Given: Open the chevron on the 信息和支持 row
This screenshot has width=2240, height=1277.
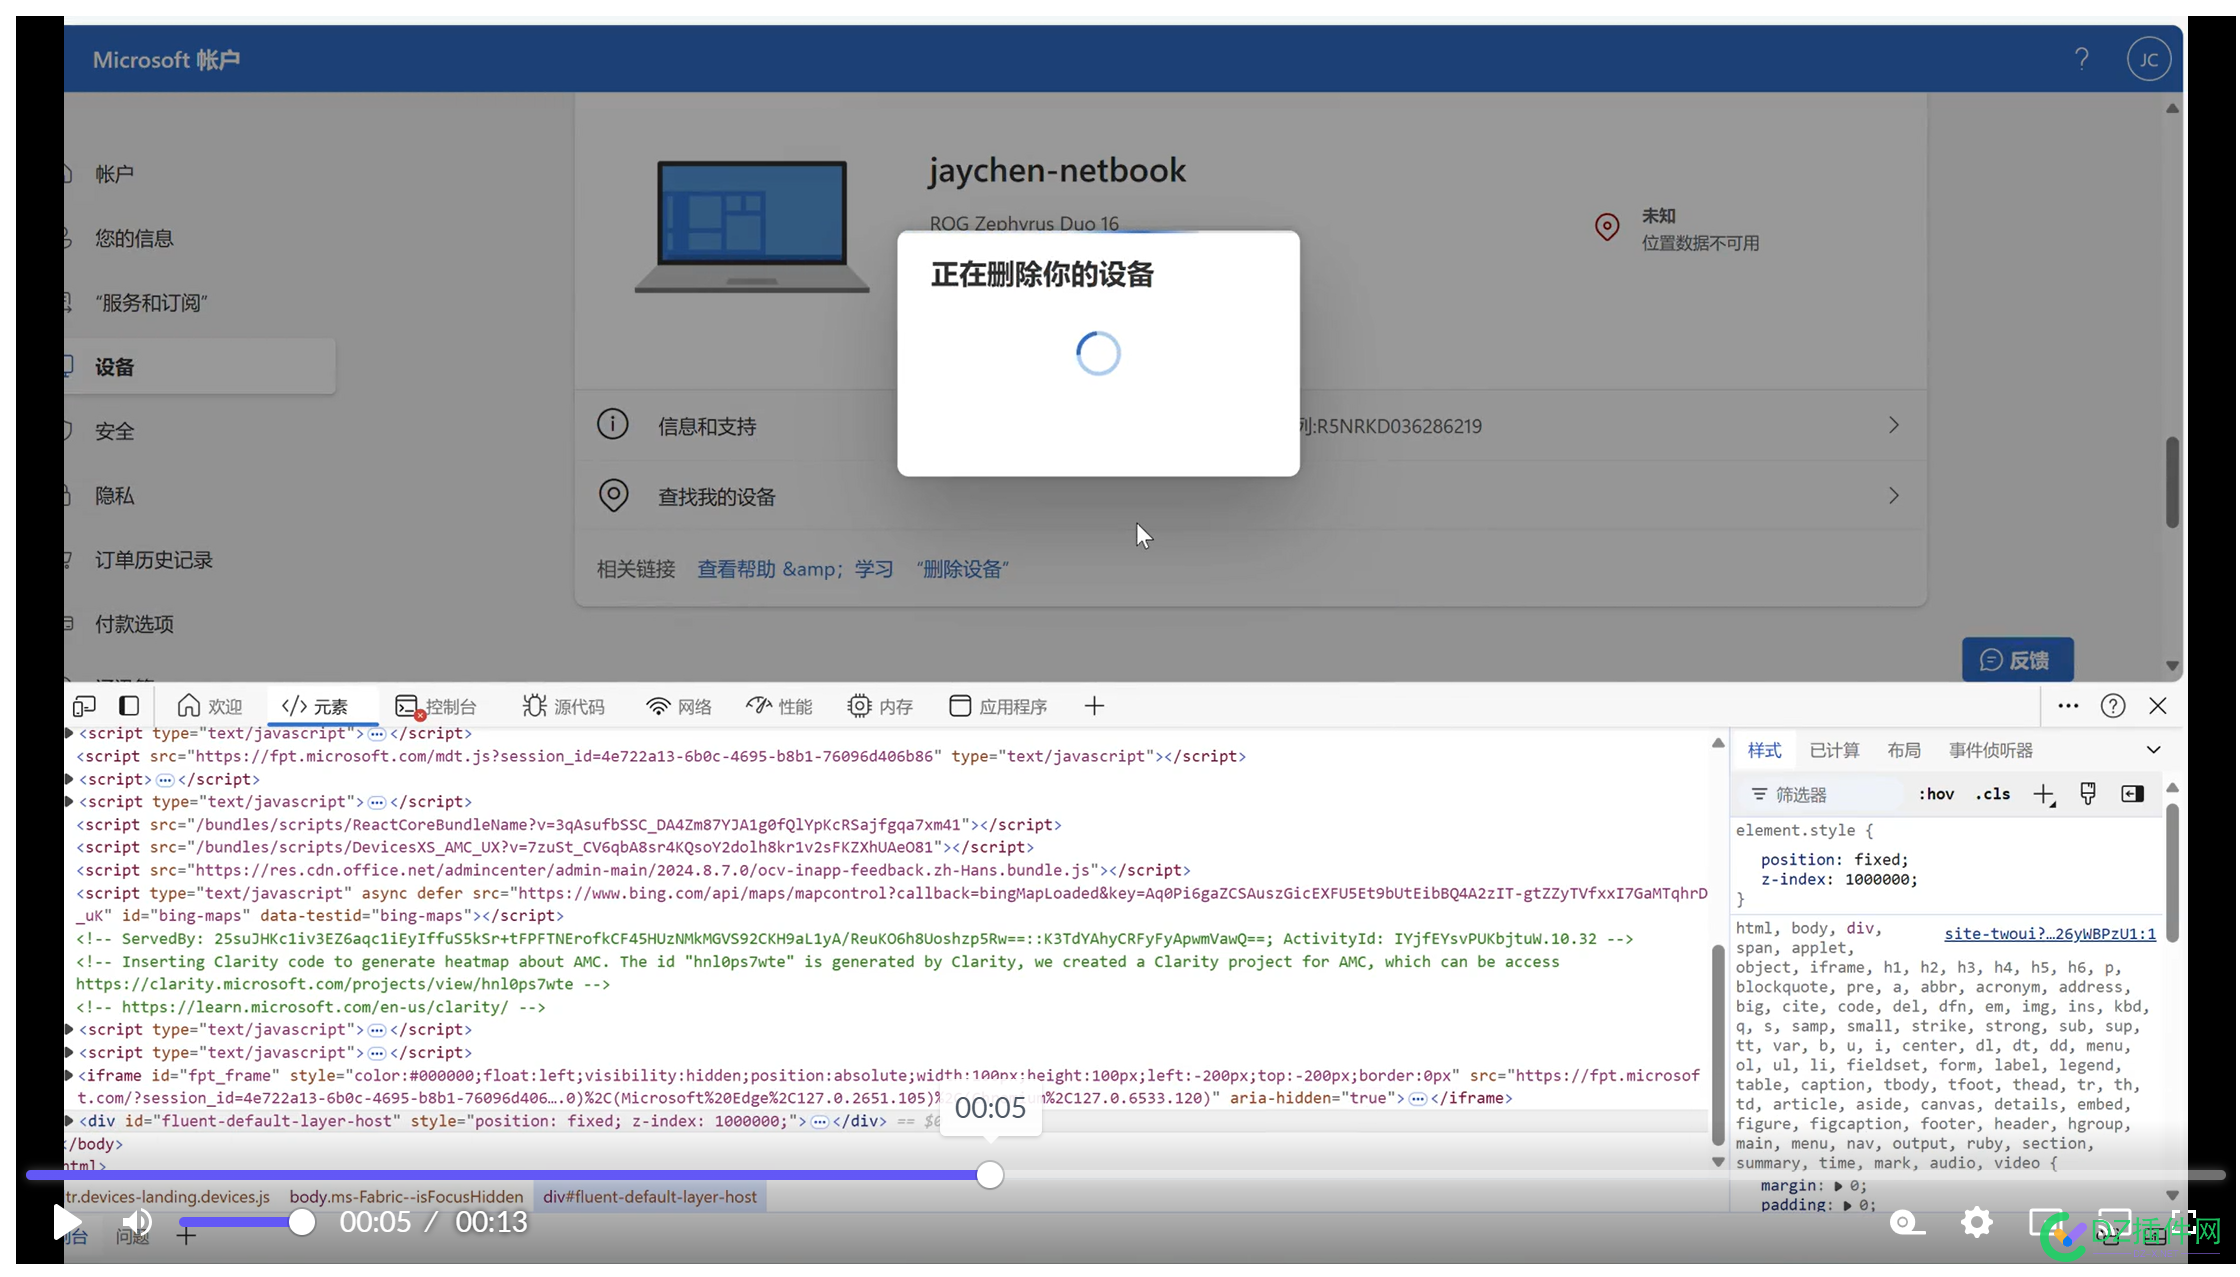Looking at the screenshot, I should pyautogui.click(x=1893, y=425).
